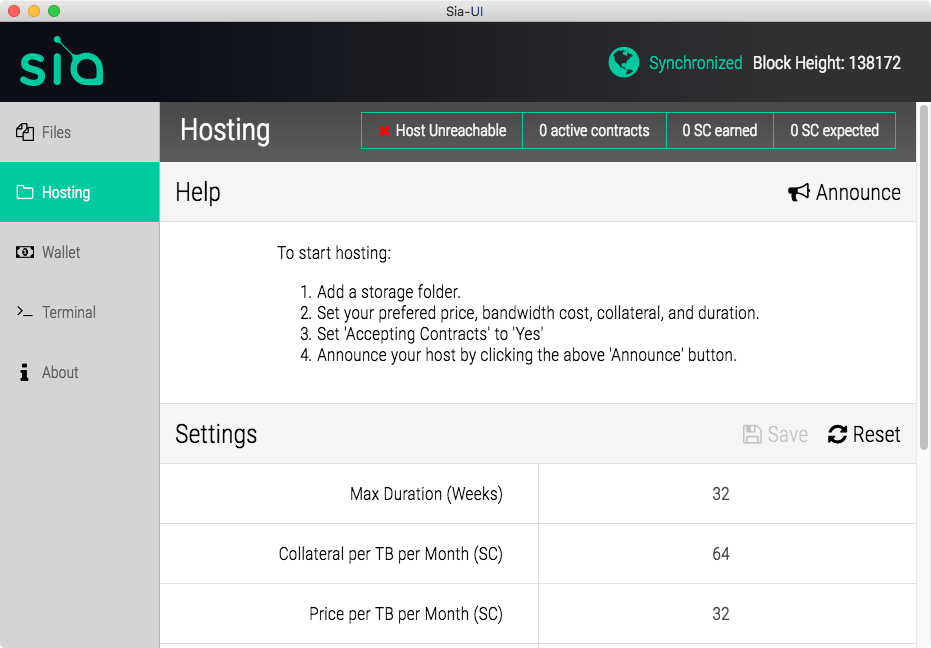Click the Collateral per TB per Month label
Screen dimensions: 931x648
click(391, 554)
